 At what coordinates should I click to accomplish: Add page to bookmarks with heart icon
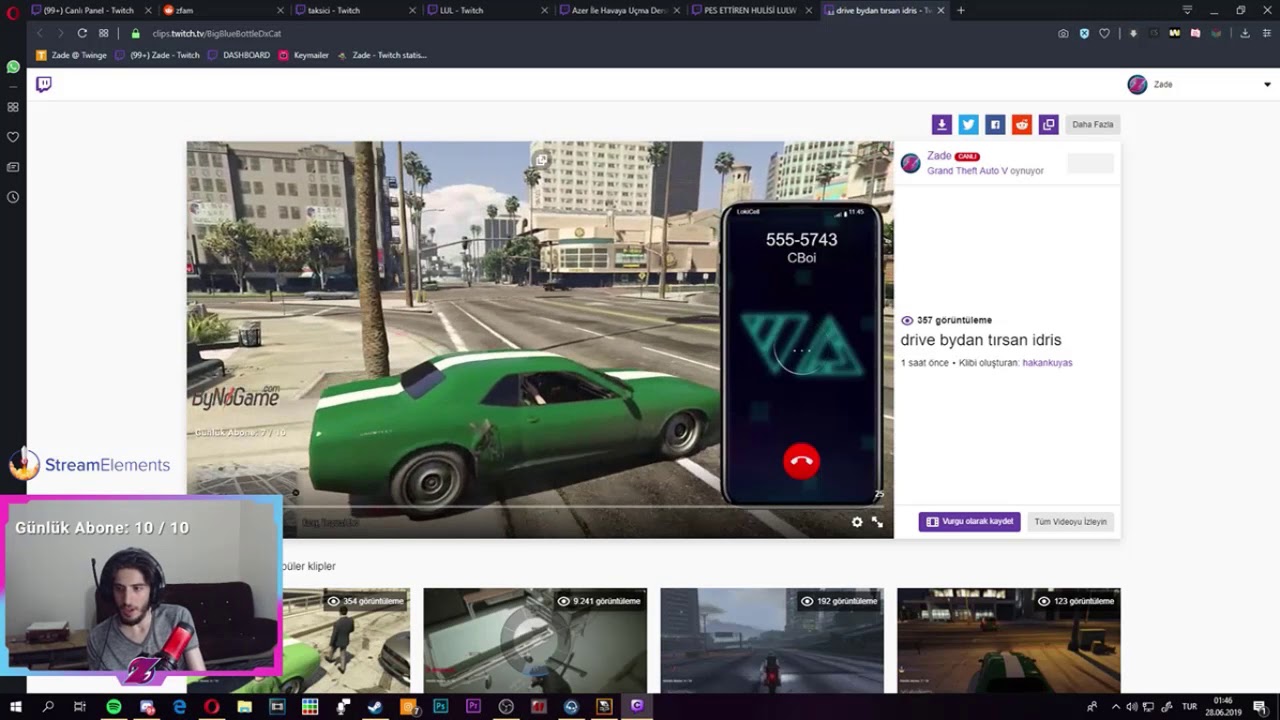(x=1104, y=33)
